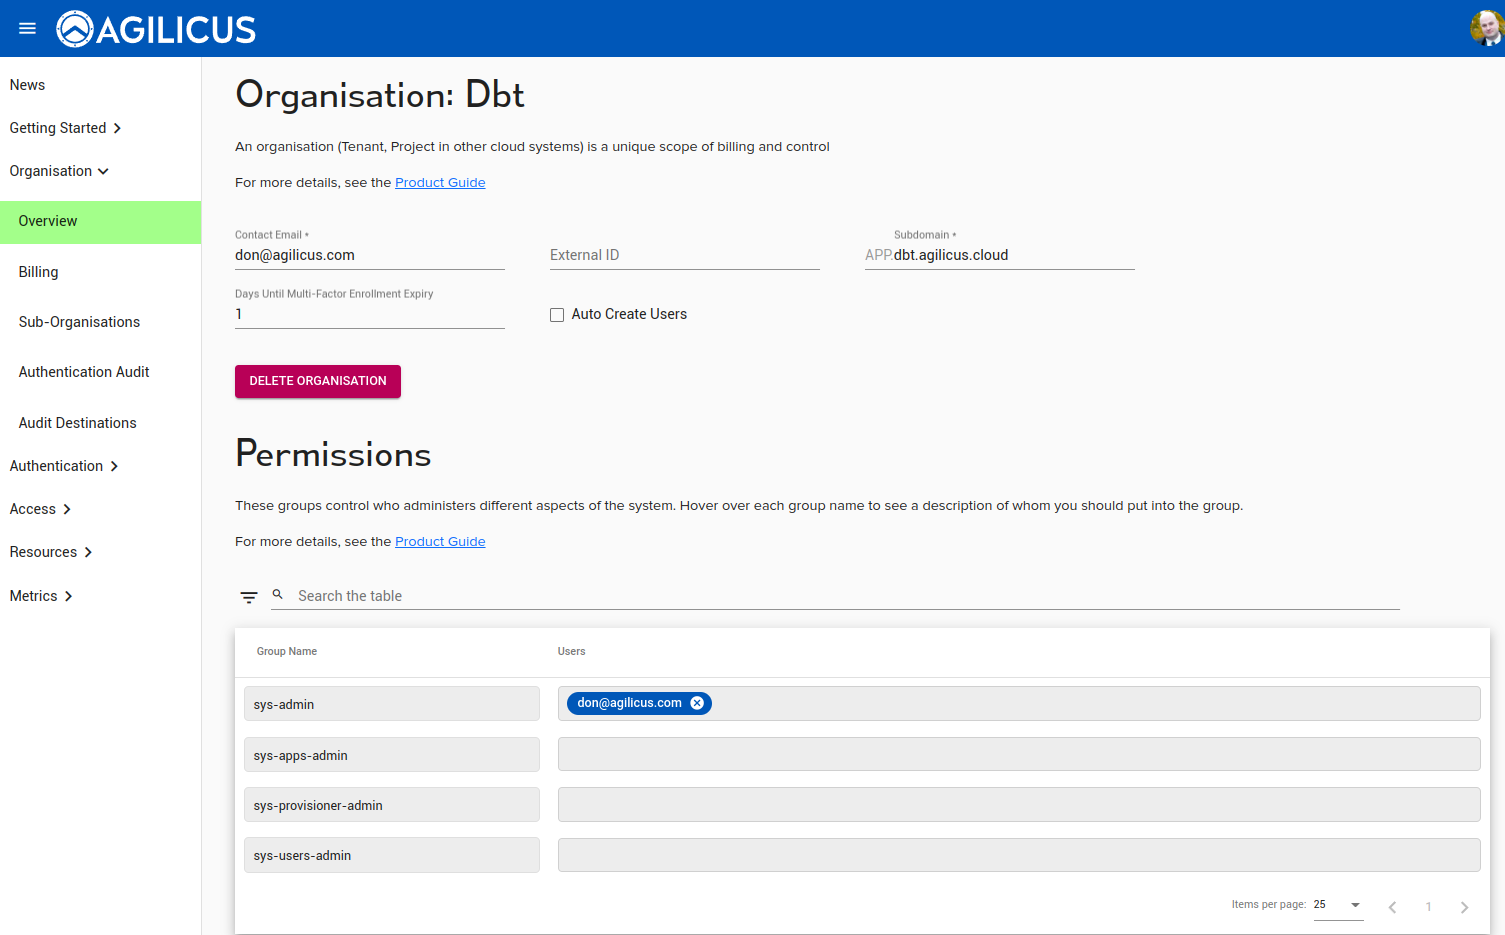Click the Delete Organisation button
The width and height of the screenshot is (1505, 935).
[x=318, y=381]
